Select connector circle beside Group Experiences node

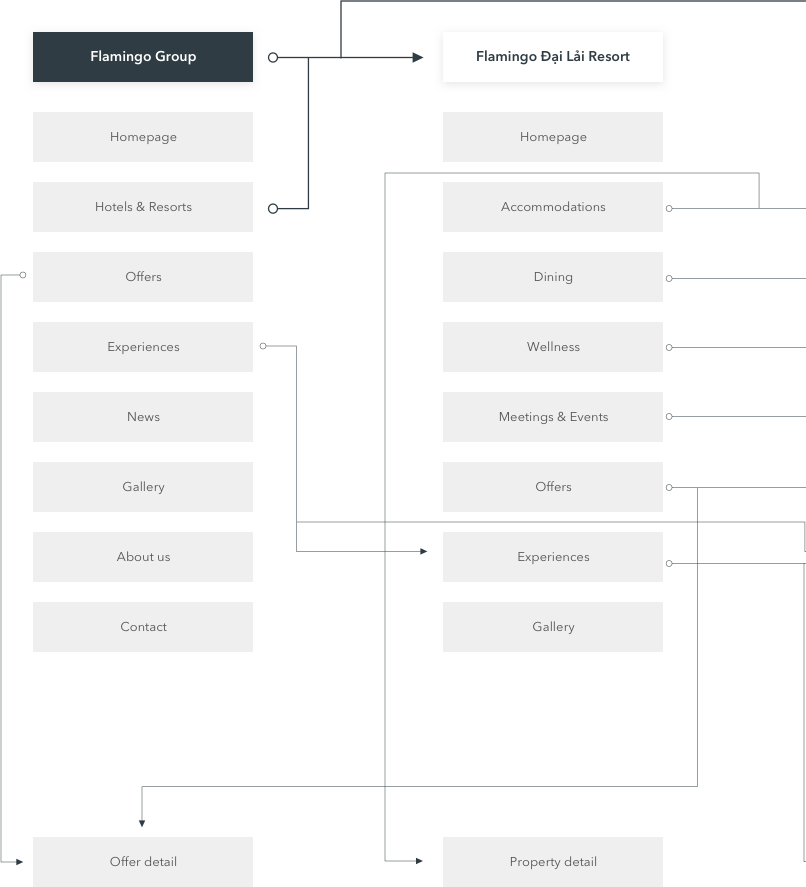(x=263, y=346)
